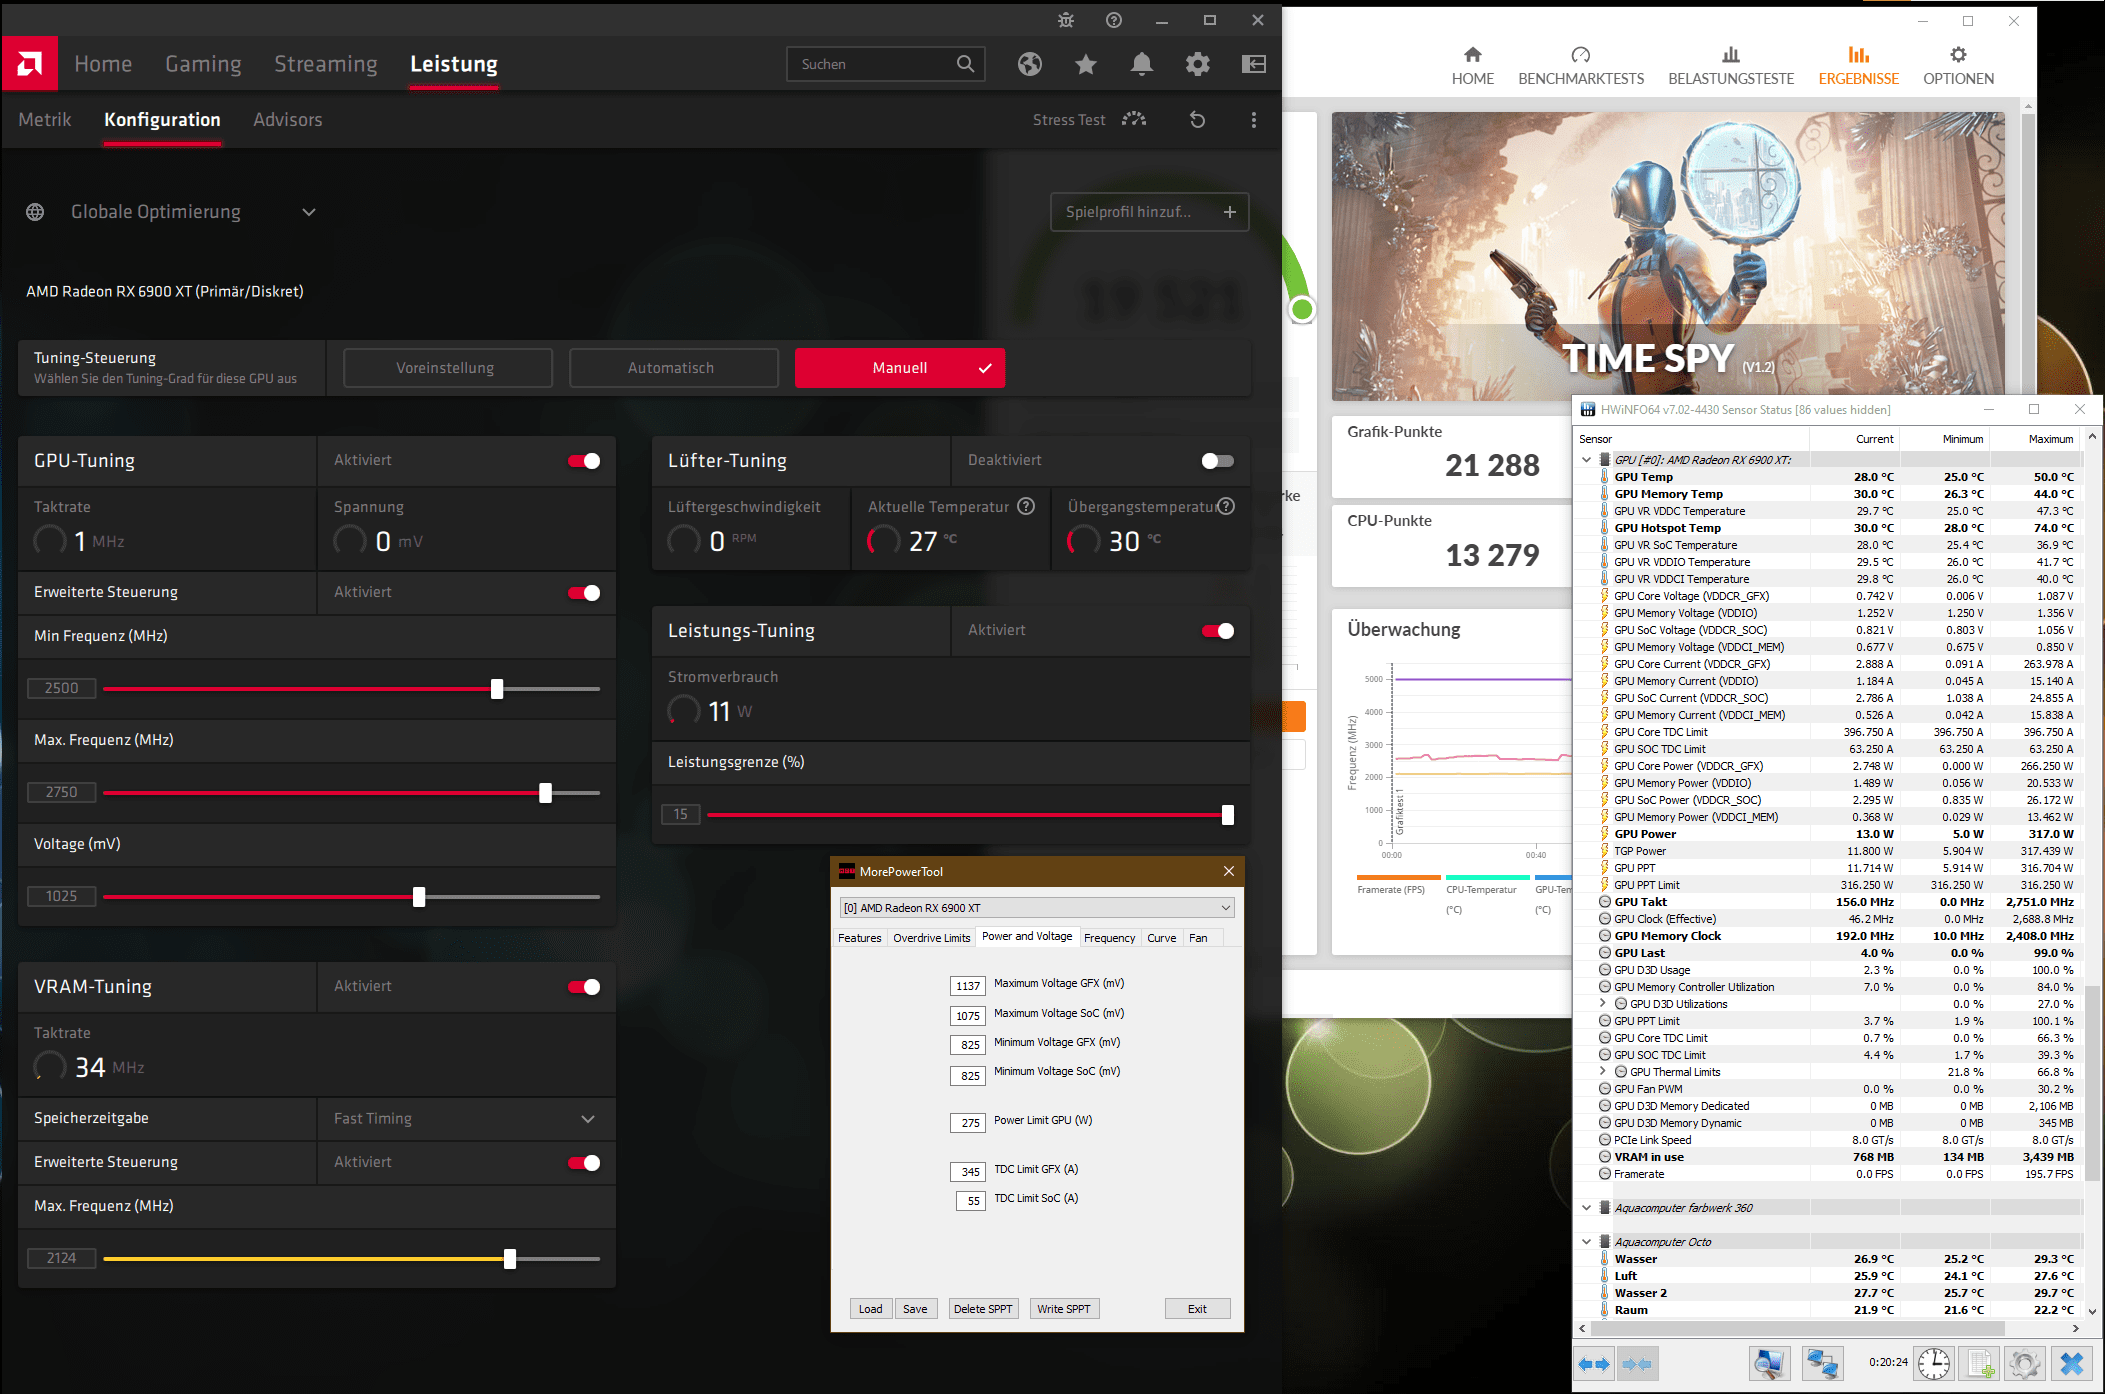This screenshot has height=1394, width=2105.
Task: Click the Leistungsgrenze slider handle
Action: coord(1228,815)
